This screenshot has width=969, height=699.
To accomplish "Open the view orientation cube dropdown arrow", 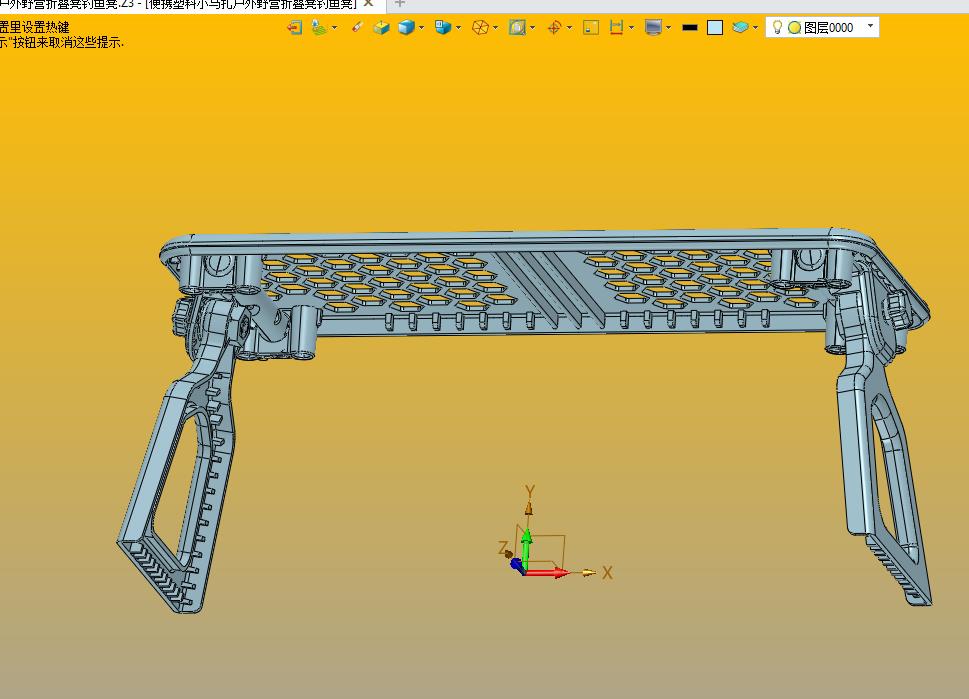I will click(458, 27).
